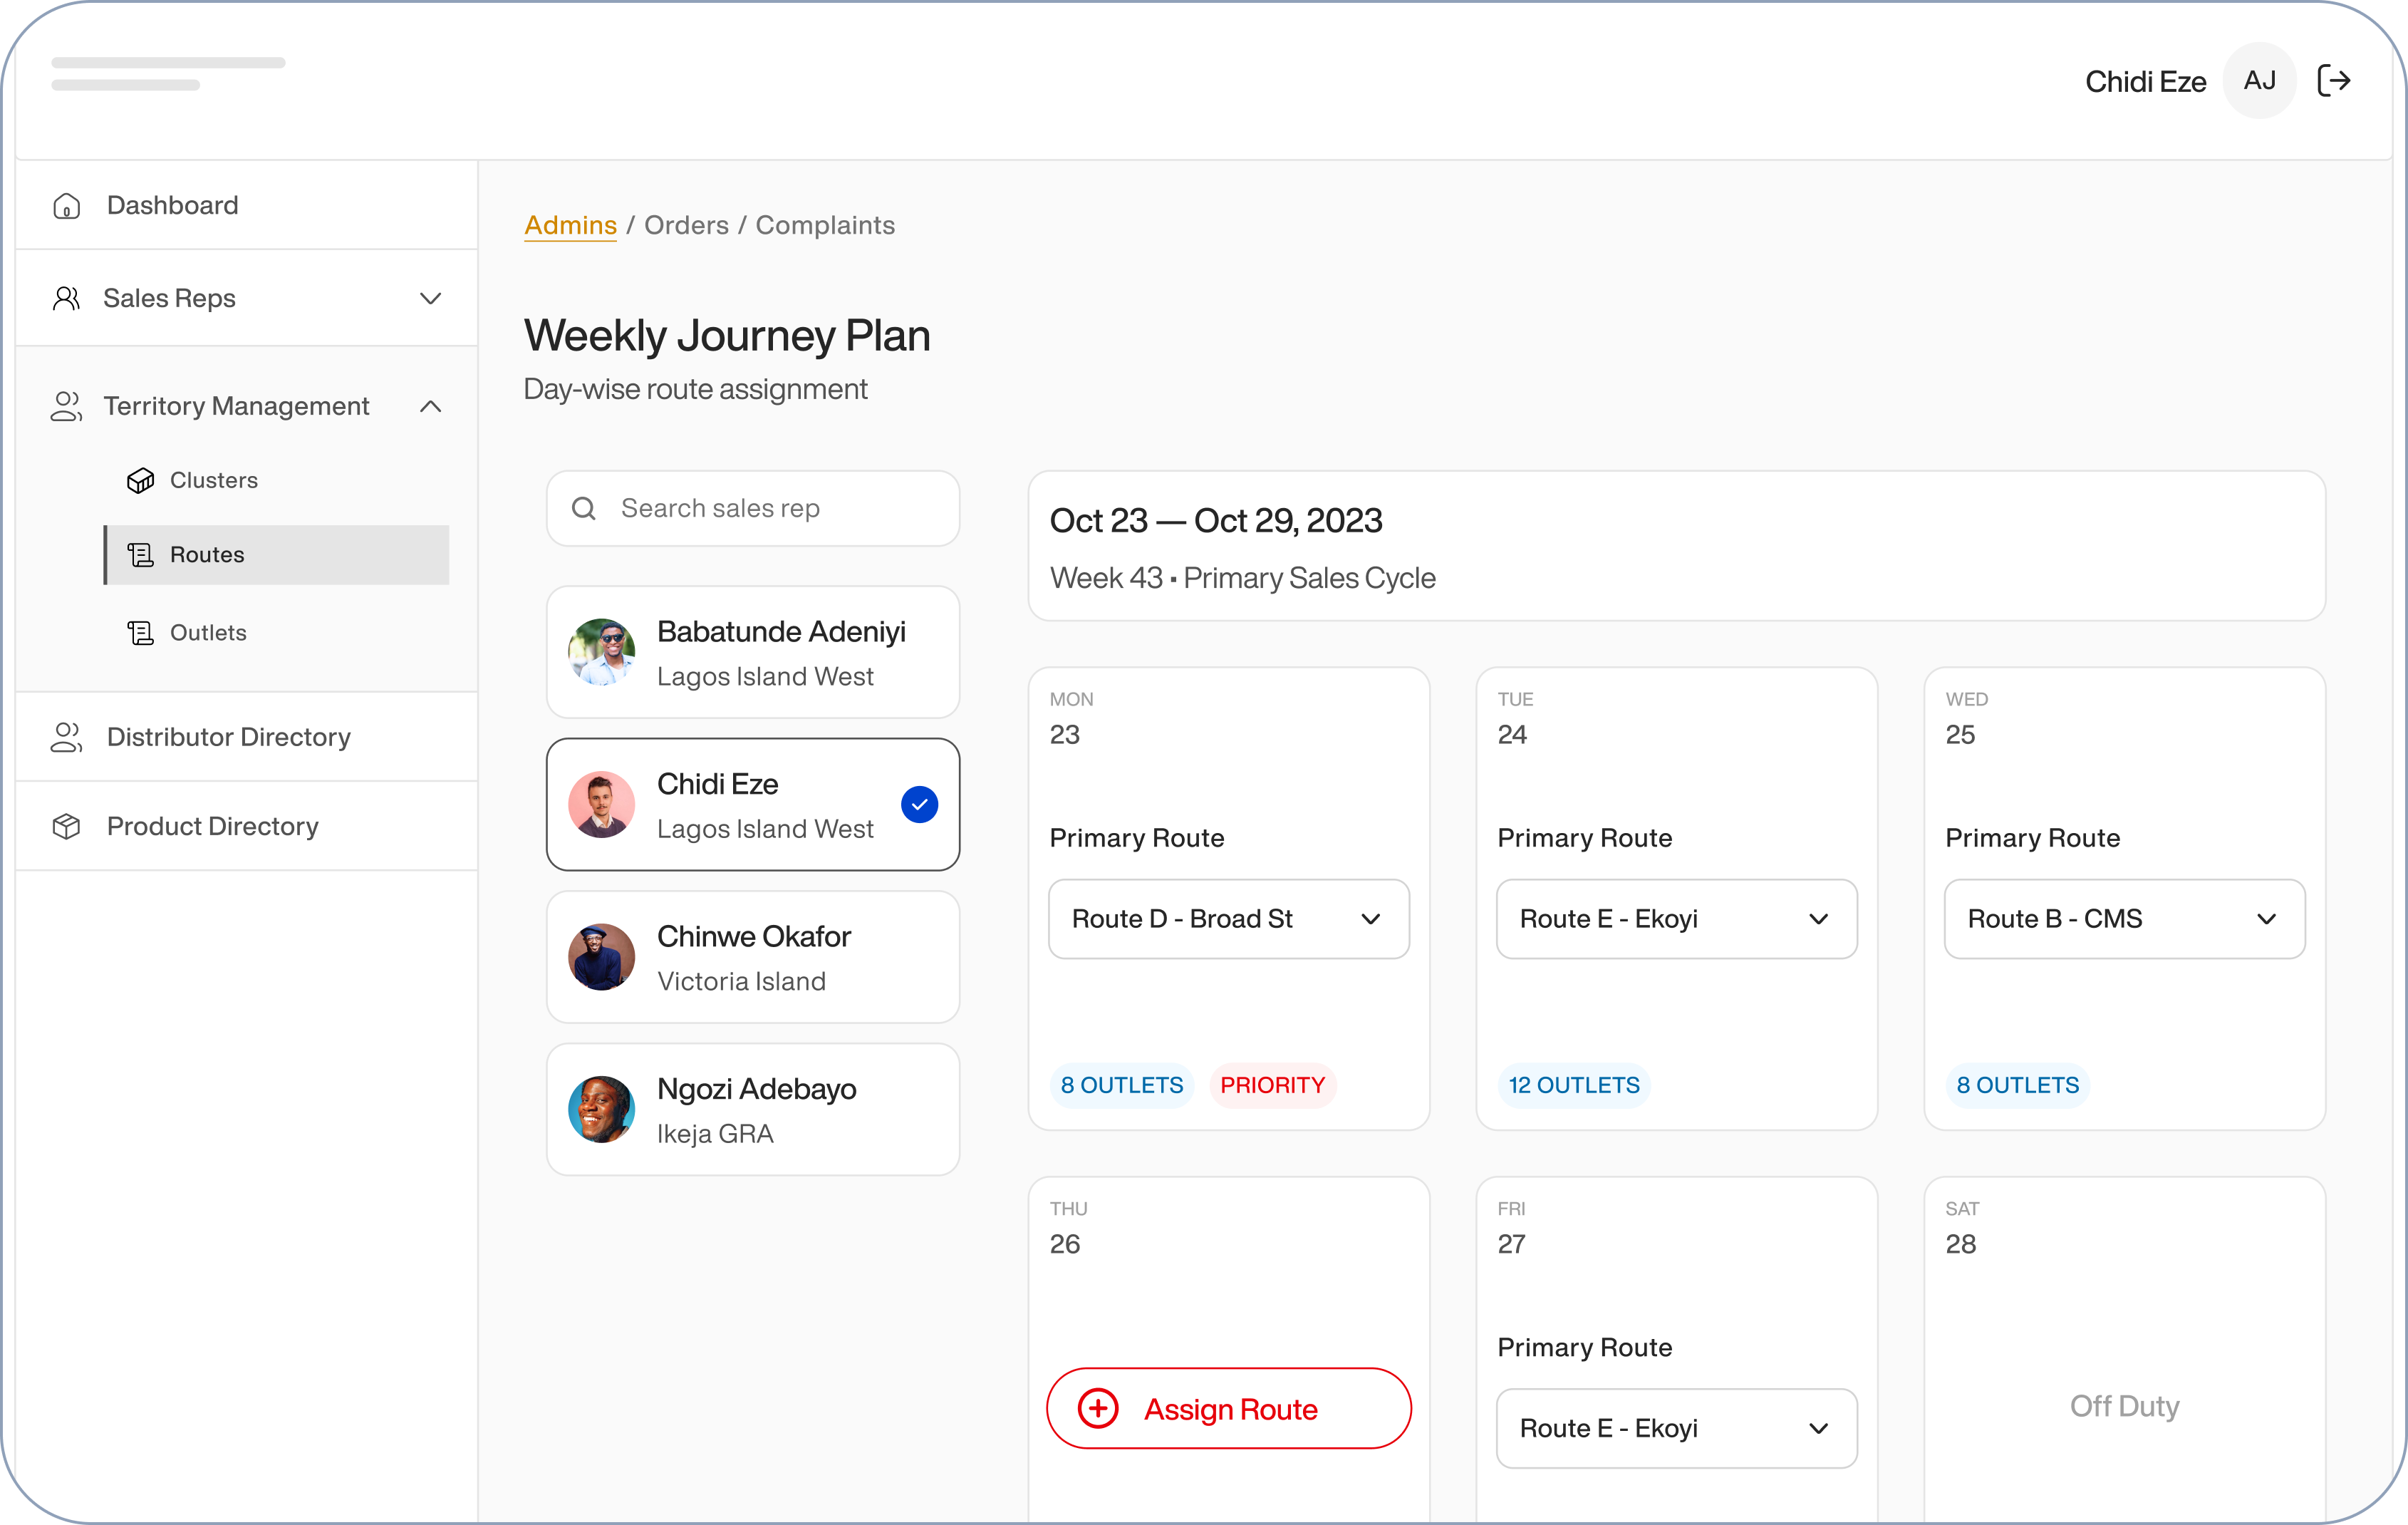
Task: Open the Dashboard menu item
Action: pos(247,205)
